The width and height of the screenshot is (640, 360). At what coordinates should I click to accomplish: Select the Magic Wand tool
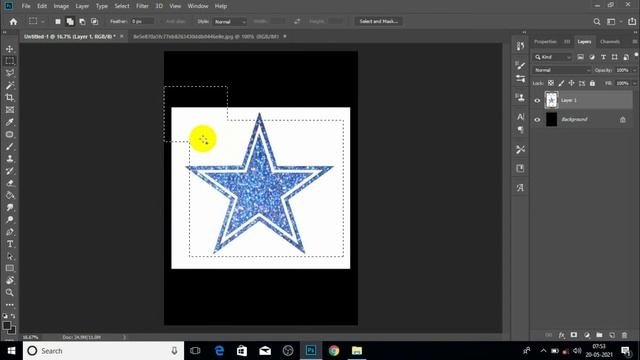coord(10,85)
